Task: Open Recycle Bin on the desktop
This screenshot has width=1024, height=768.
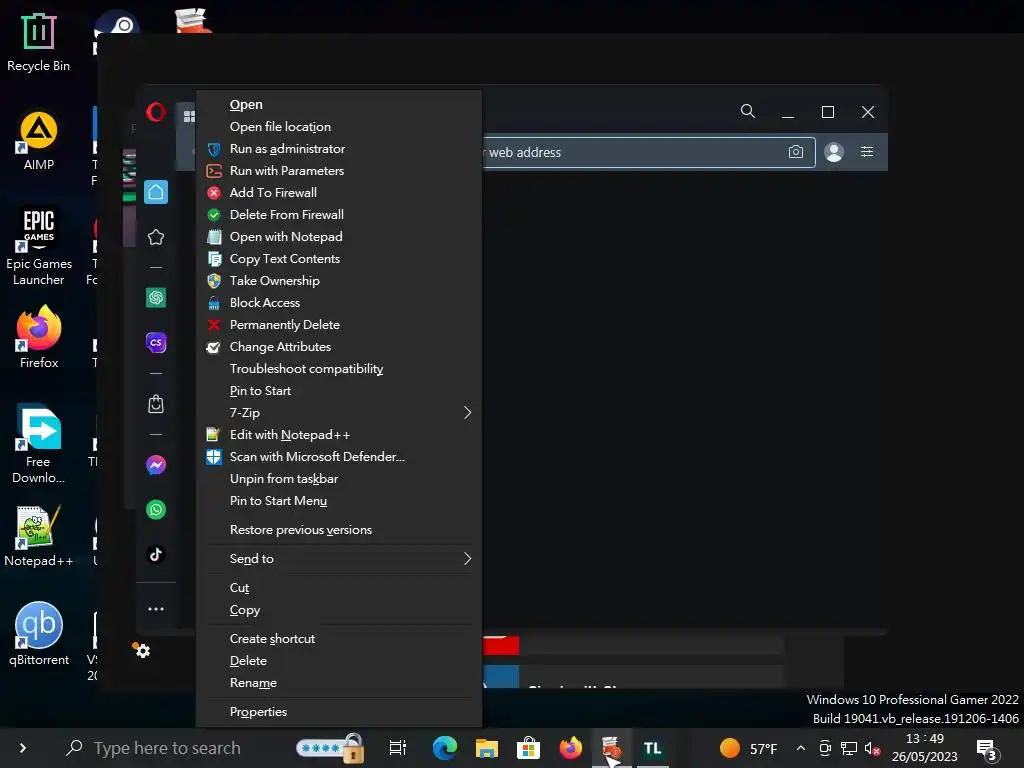Action: point(38,42)
